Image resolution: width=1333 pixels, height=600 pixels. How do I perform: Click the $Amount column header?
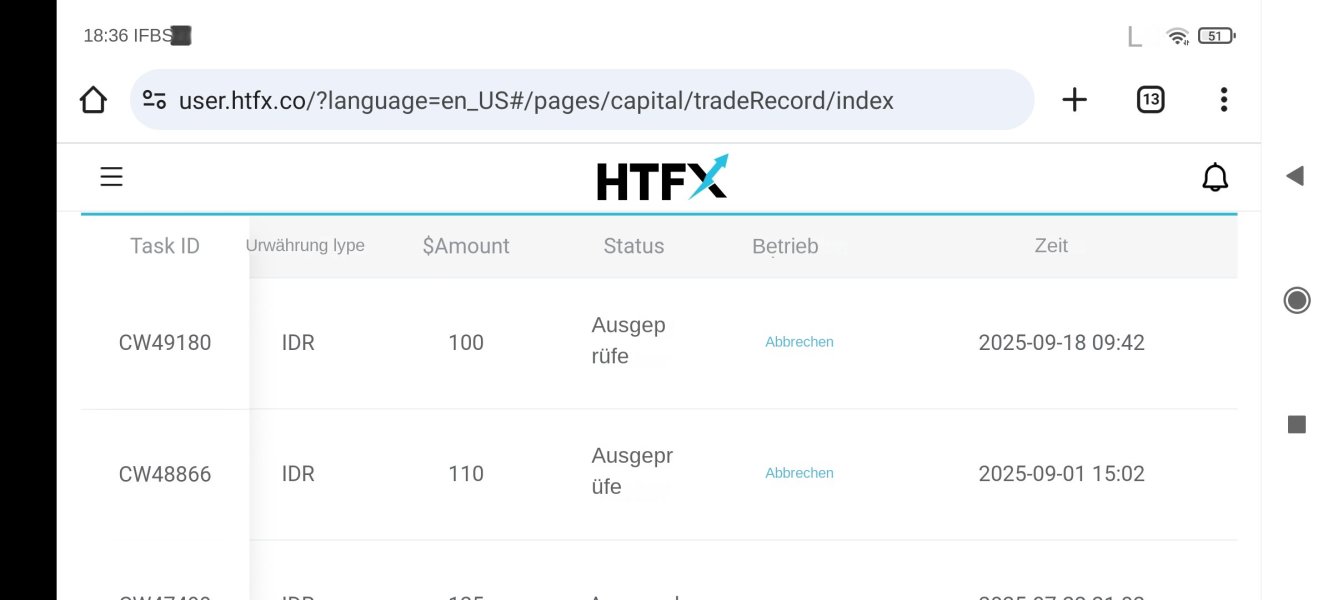tap(466, 246)
